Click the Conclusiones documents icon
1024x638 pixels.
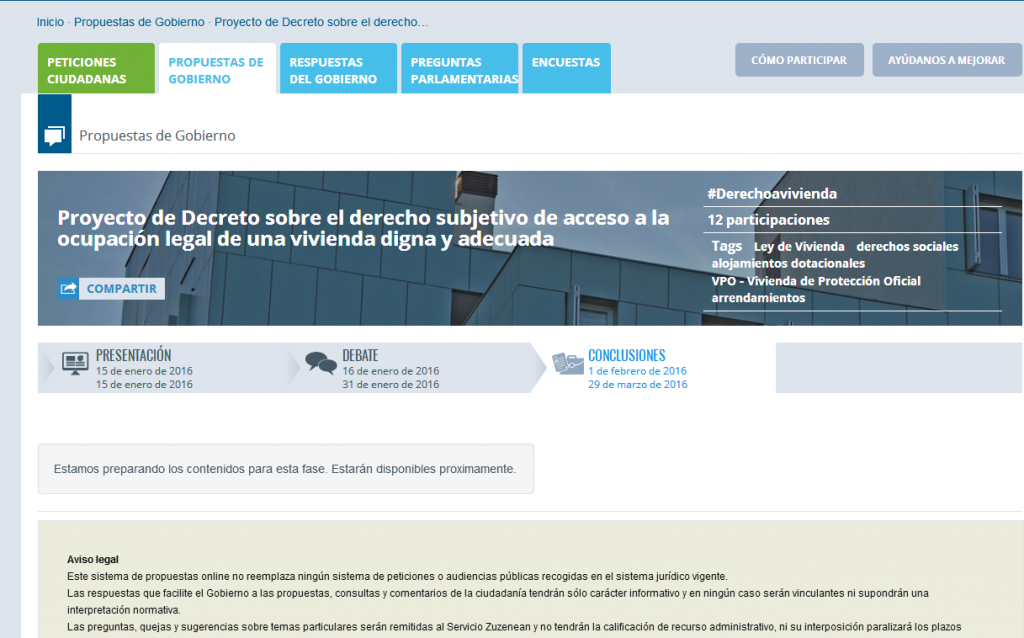(568, 364)
